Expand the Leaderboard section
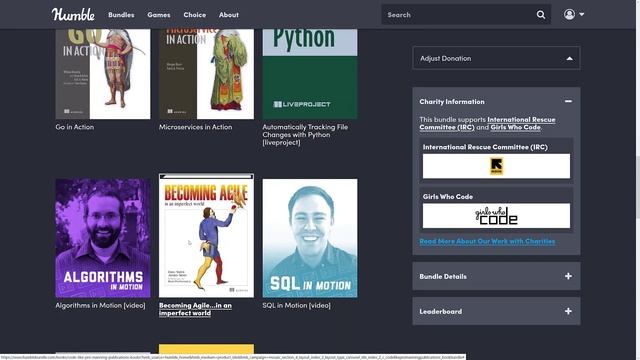This screenshot has height=360, width=640. pos(496,311)
